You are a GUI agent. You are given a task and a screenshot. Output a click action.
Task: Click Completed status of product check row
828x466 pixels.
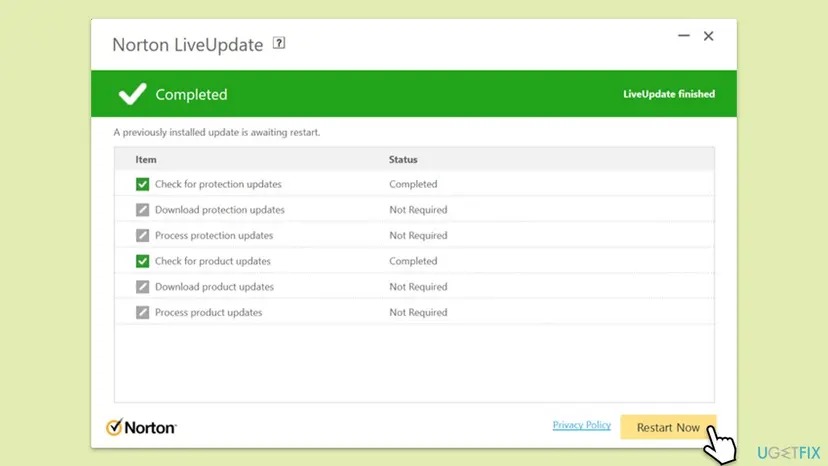tap(413, 261)
